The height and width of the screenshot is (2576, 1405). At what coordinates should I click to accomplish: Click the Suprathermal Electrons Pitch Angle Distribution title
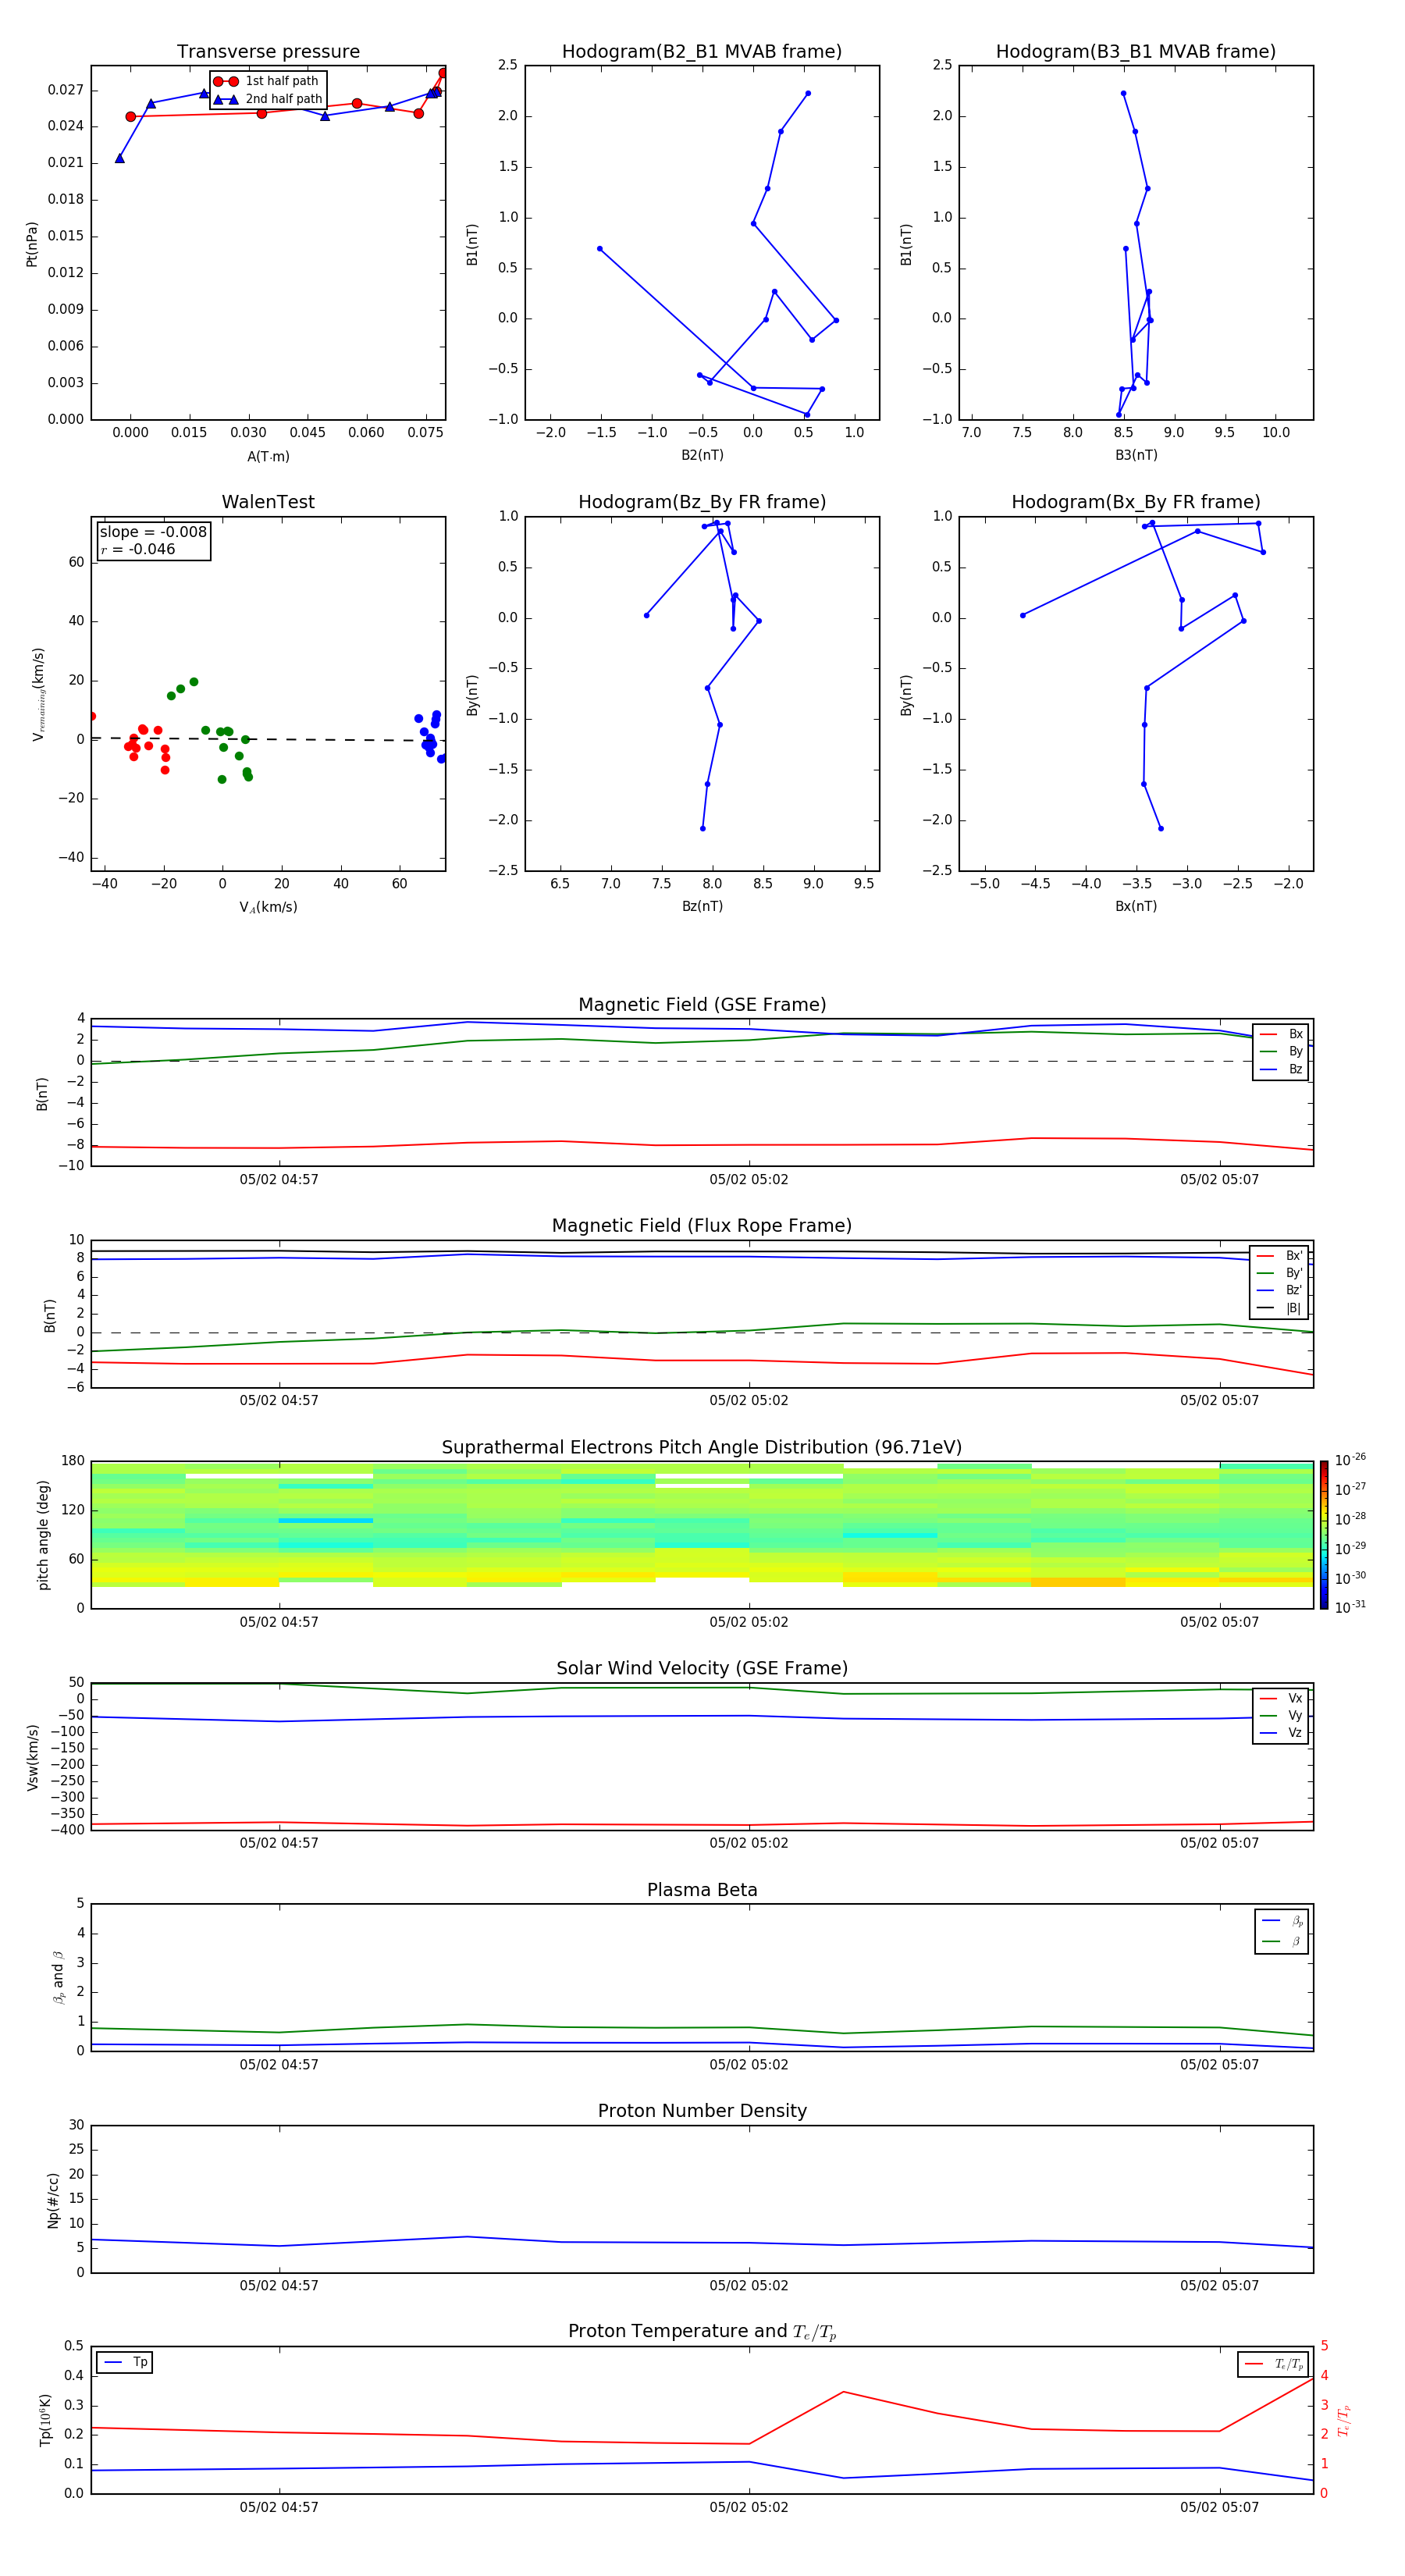click(x=702, y=1448)
